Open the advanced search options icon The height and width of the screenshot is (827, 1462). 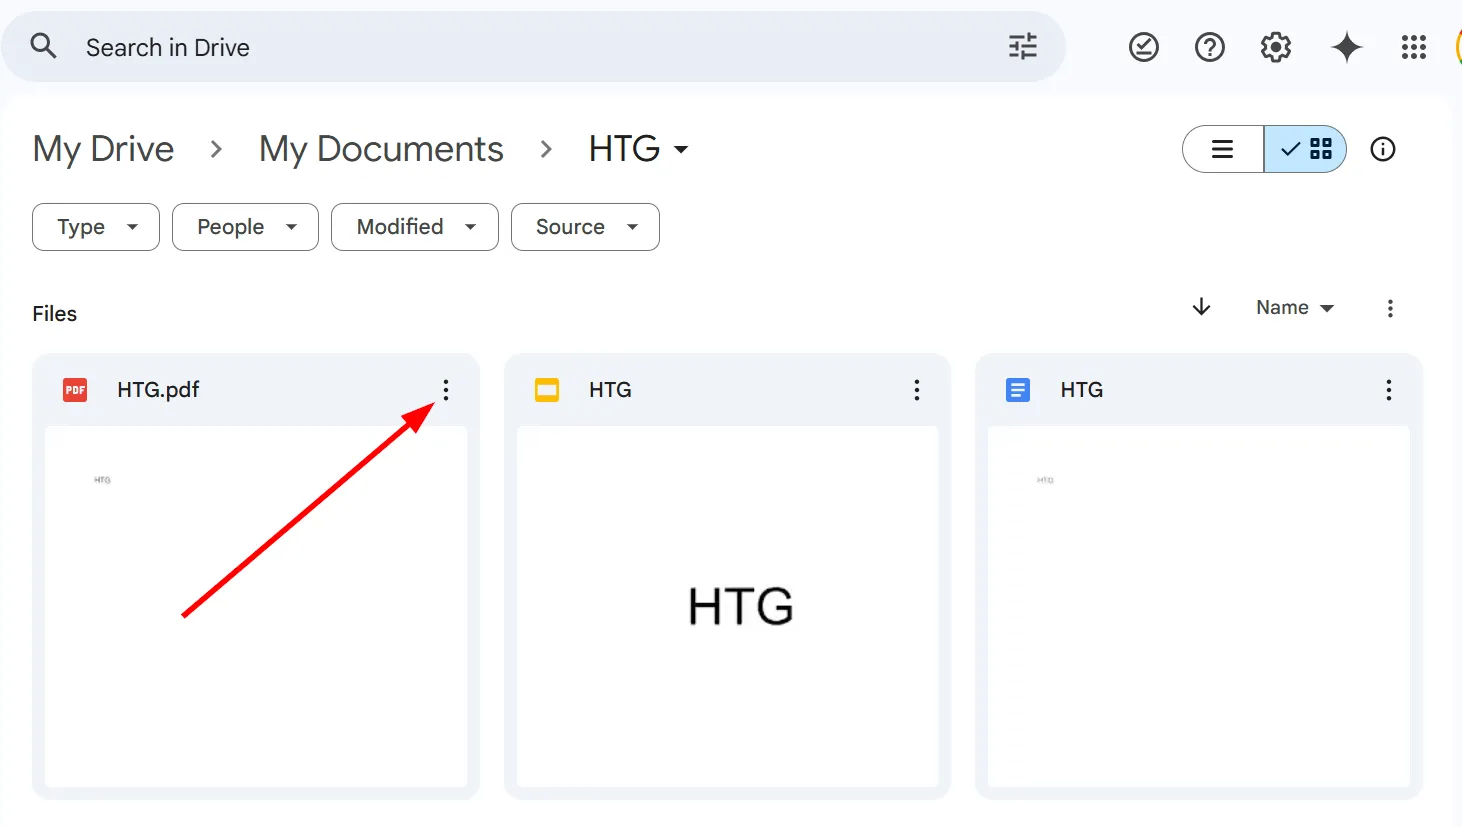(x=1021, y=46)
